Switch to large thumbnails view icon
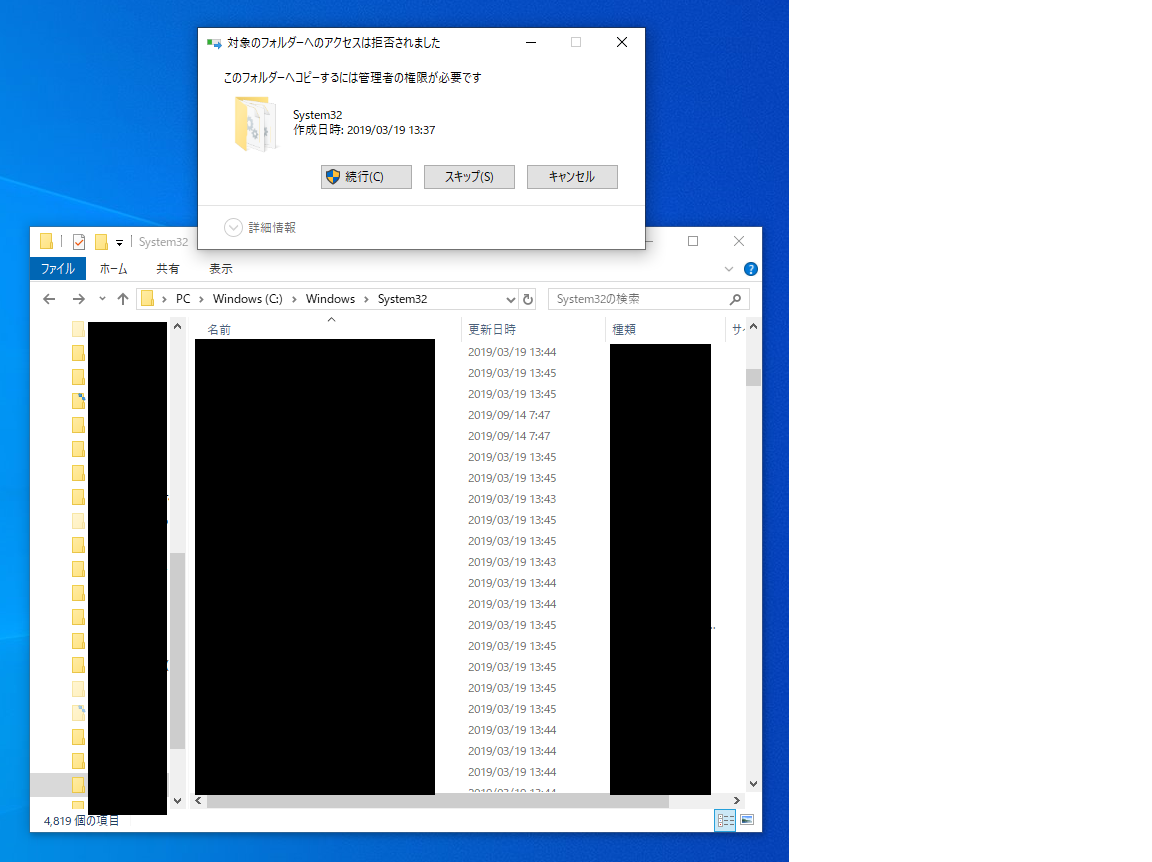The image size is (1152, 862). 747,820
